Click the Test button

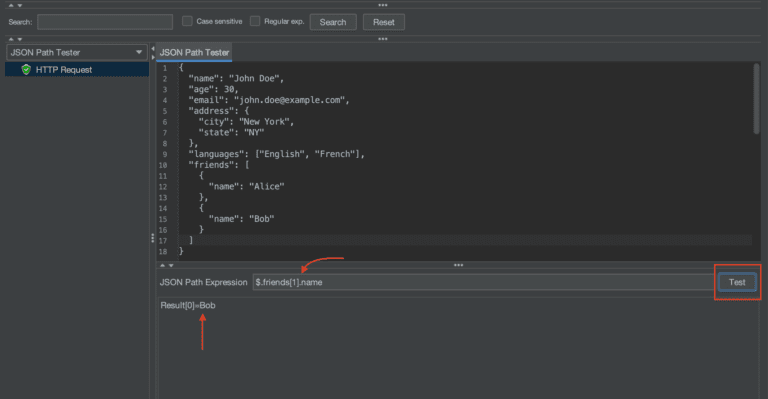(x=737, y=282)
